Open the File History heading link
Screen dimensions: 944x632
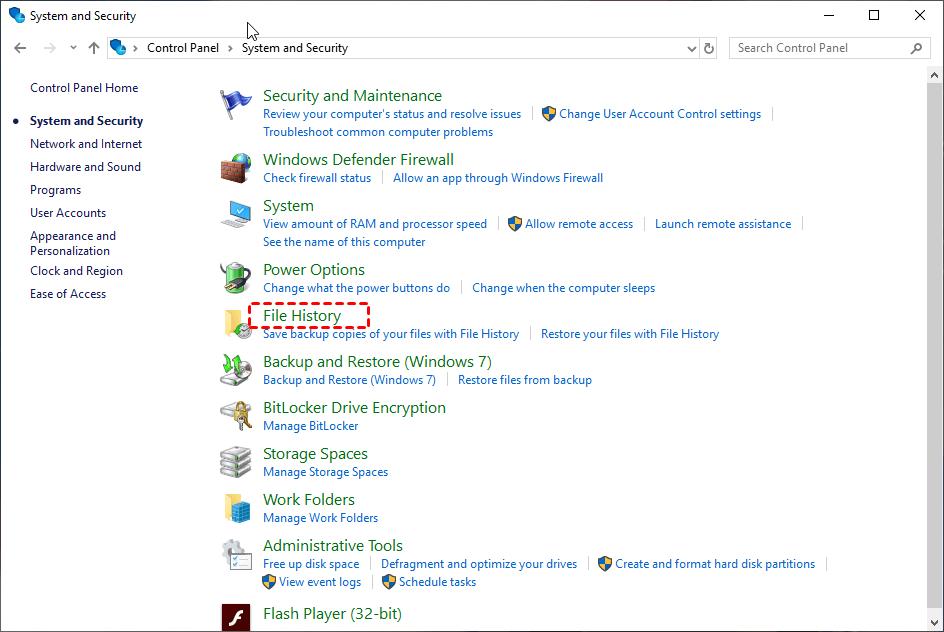coord(302,316)
